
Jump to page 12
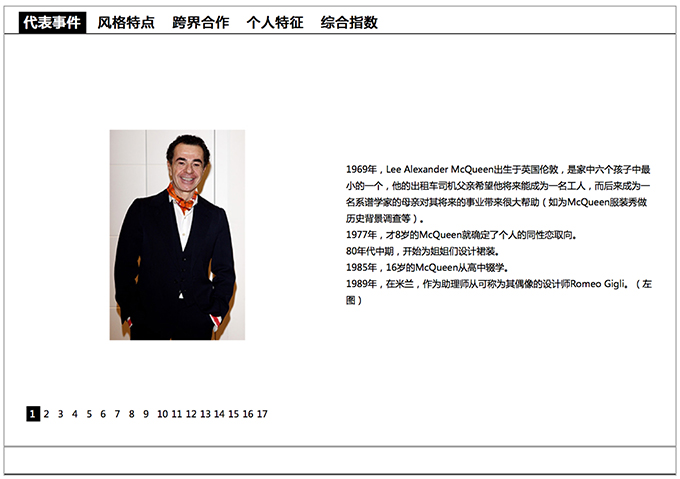[191, 414]
